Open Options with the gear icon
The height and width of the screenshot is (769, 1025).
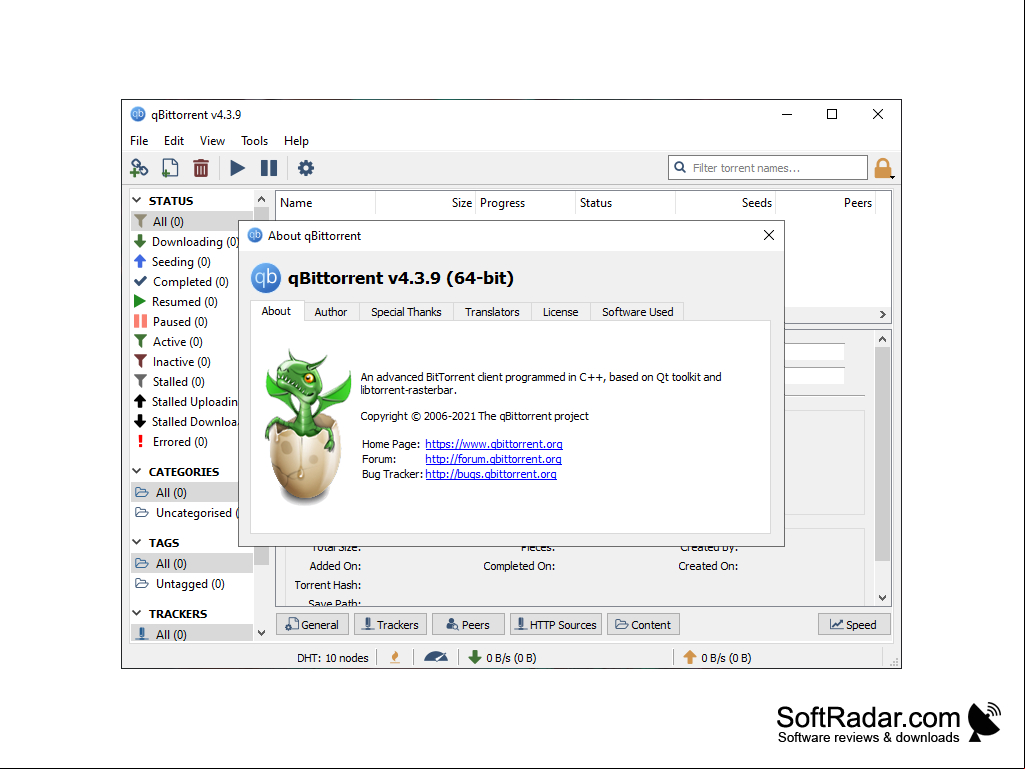point(305,168)
